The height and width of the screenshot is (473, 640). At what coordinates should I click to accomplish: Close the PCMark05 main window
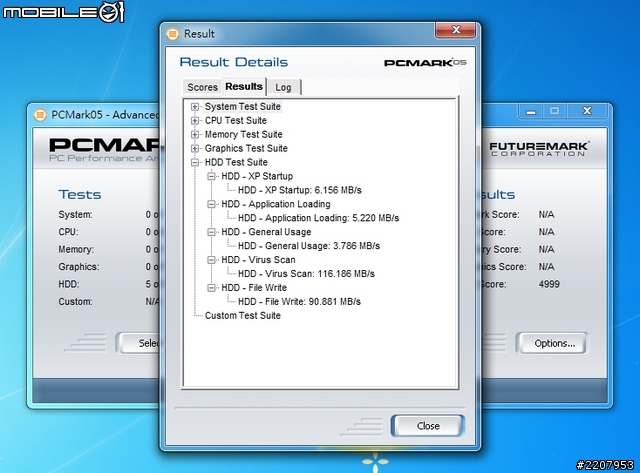(x=587, y=111)
